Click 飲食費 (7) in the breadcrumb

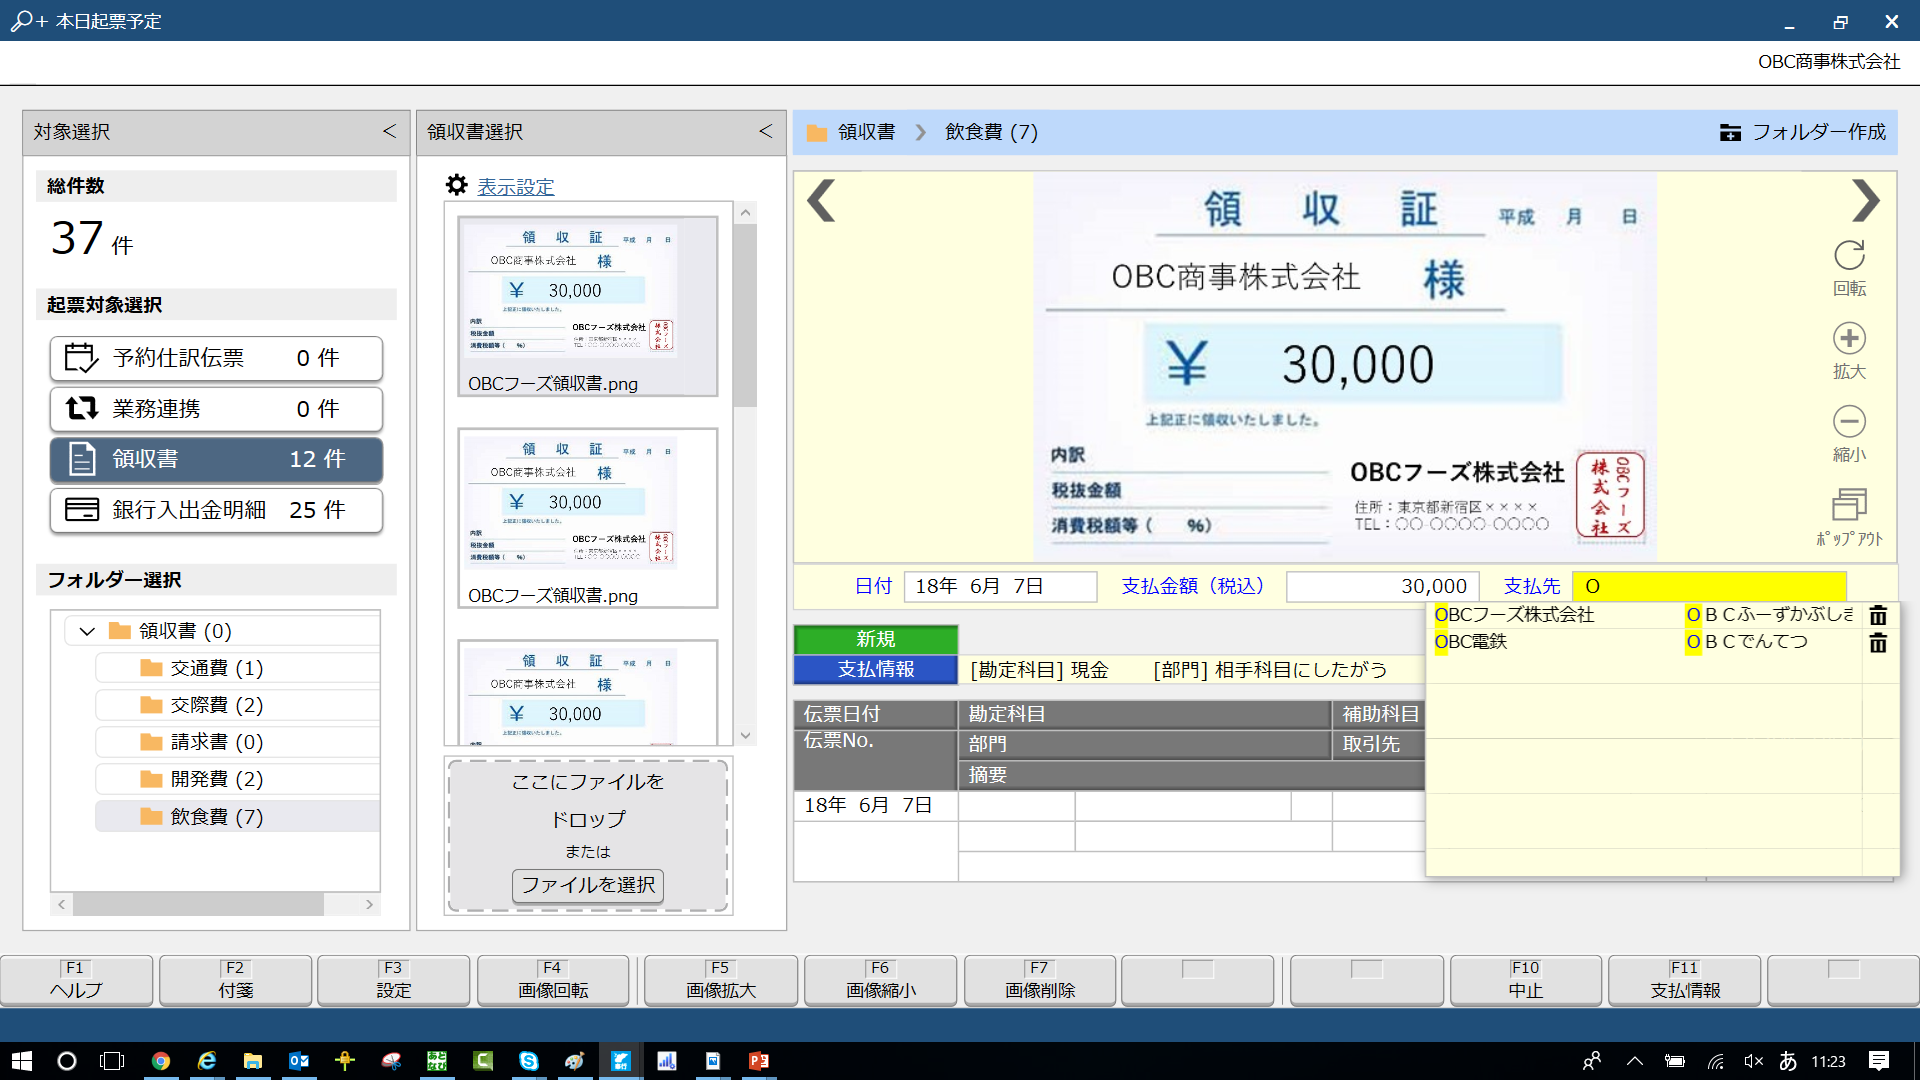pos(991,132)
